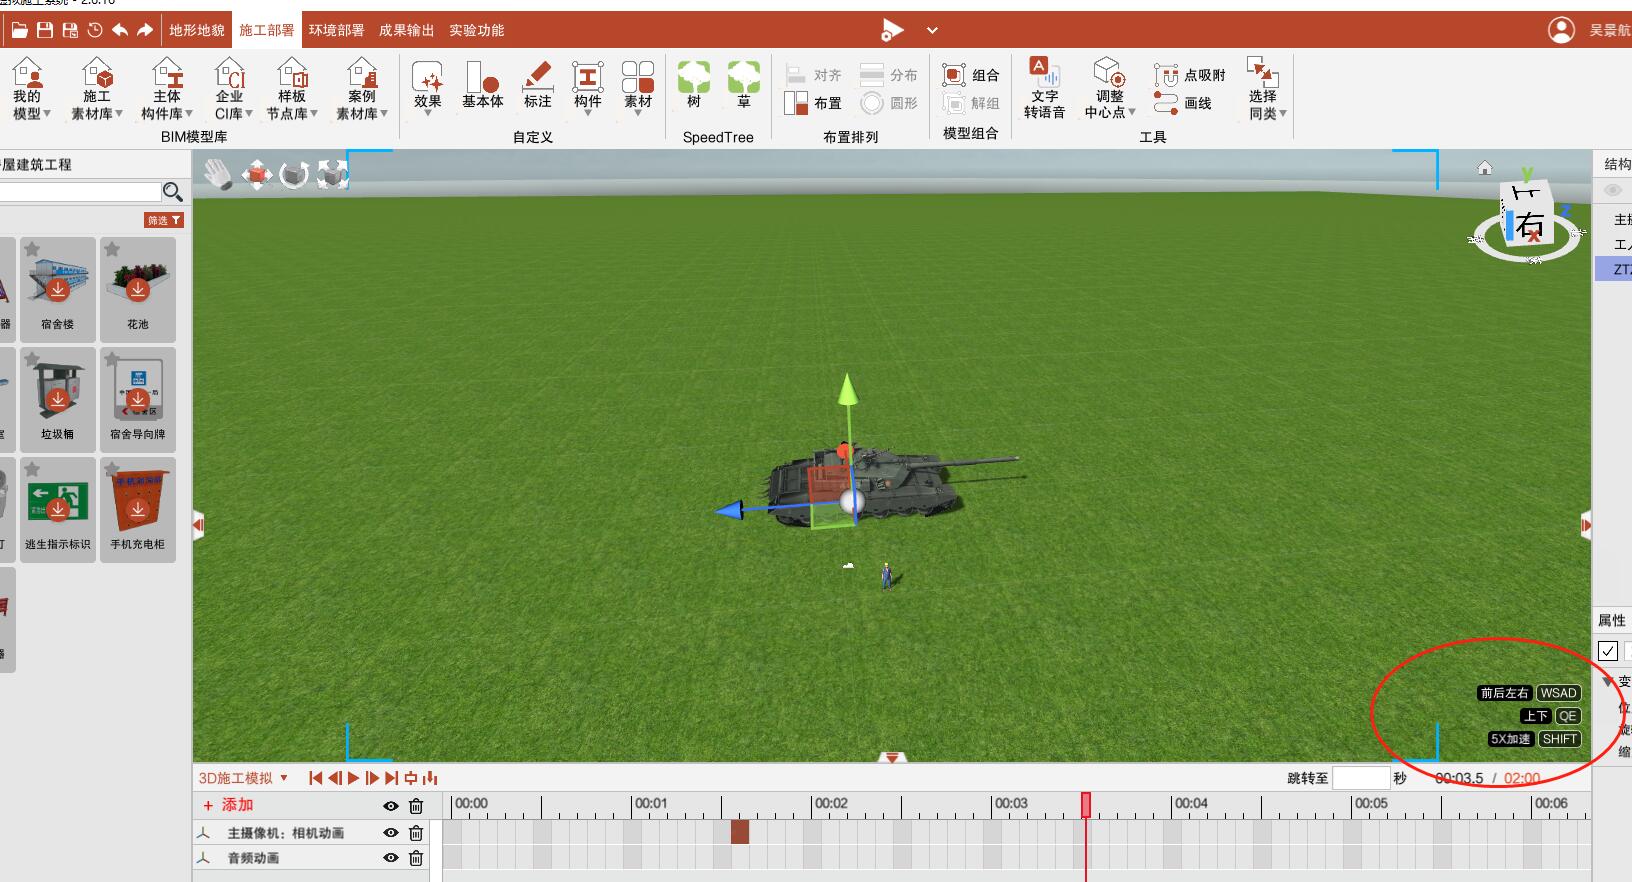Open the 文字转语音 text-to-speech tool
The height and width of the screenshot is (882, 1632).
(1044, 88)
